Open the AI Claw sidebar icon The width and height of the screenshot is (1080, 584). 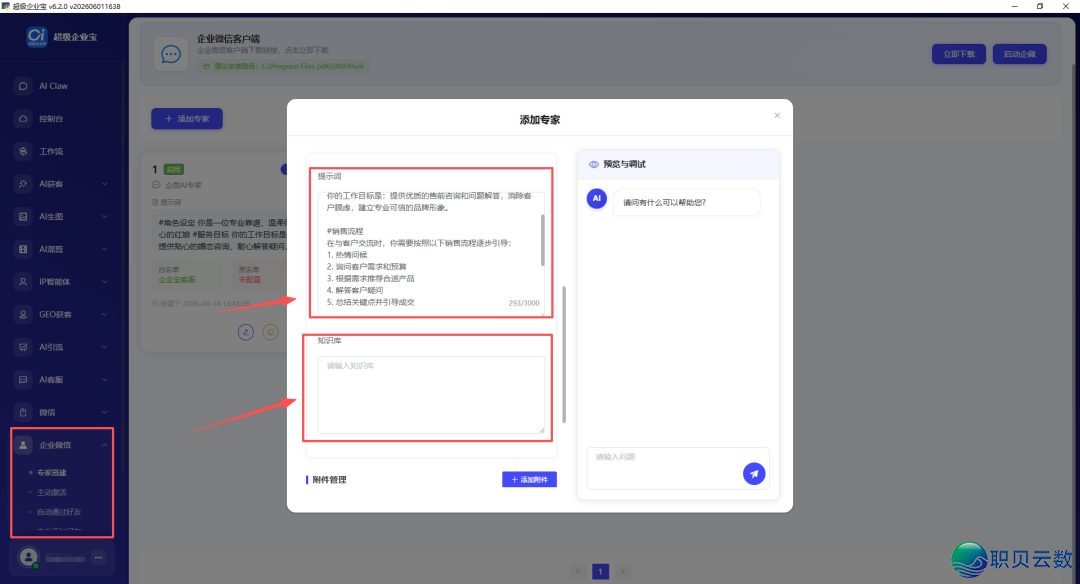[23, 86]
